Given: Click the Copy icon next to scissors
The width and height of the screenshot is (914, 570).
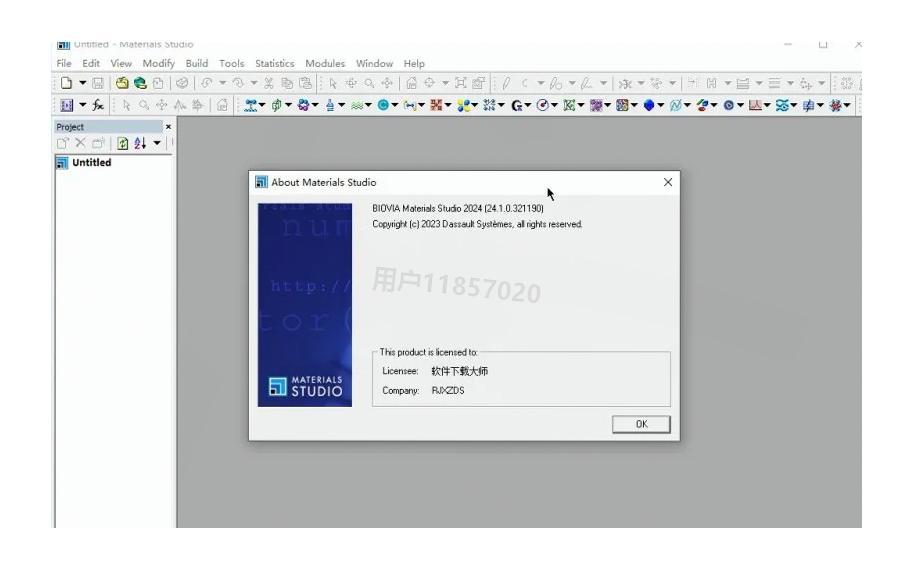Looking at the screenshot, I should point(287,83).
